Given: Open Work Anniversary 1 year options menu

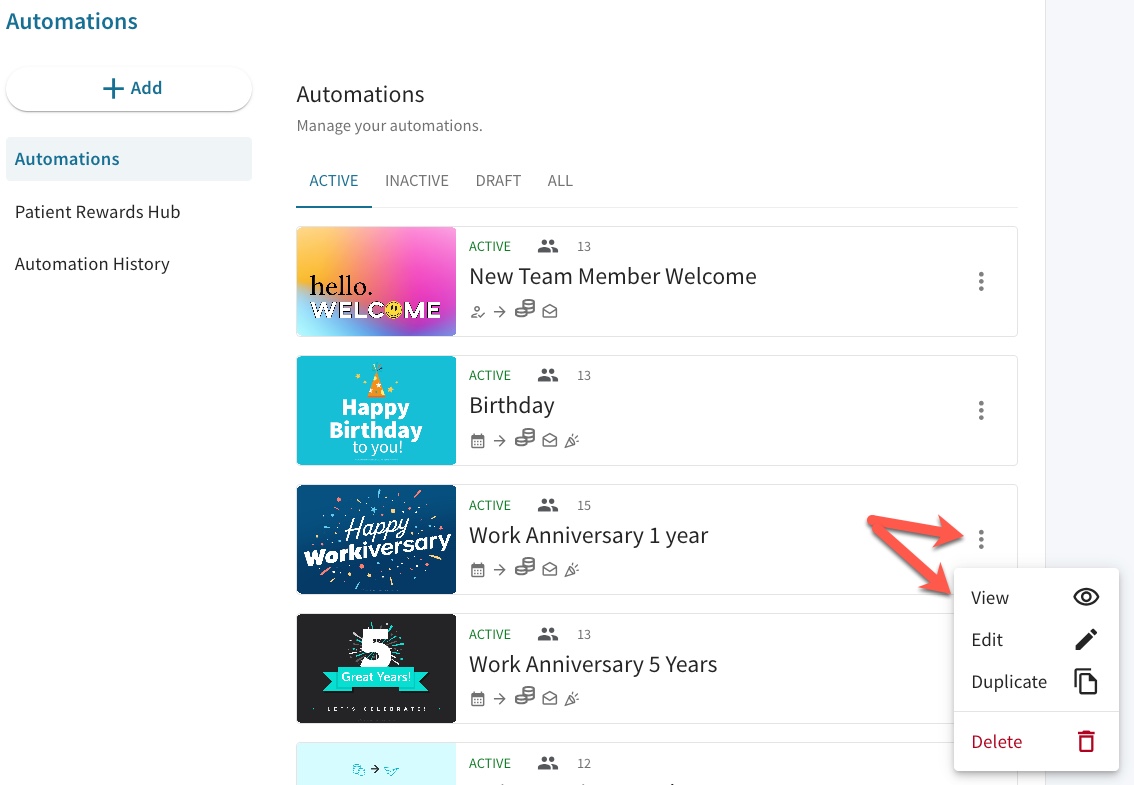Looking at the screenshot, I should tap(981, 539).
